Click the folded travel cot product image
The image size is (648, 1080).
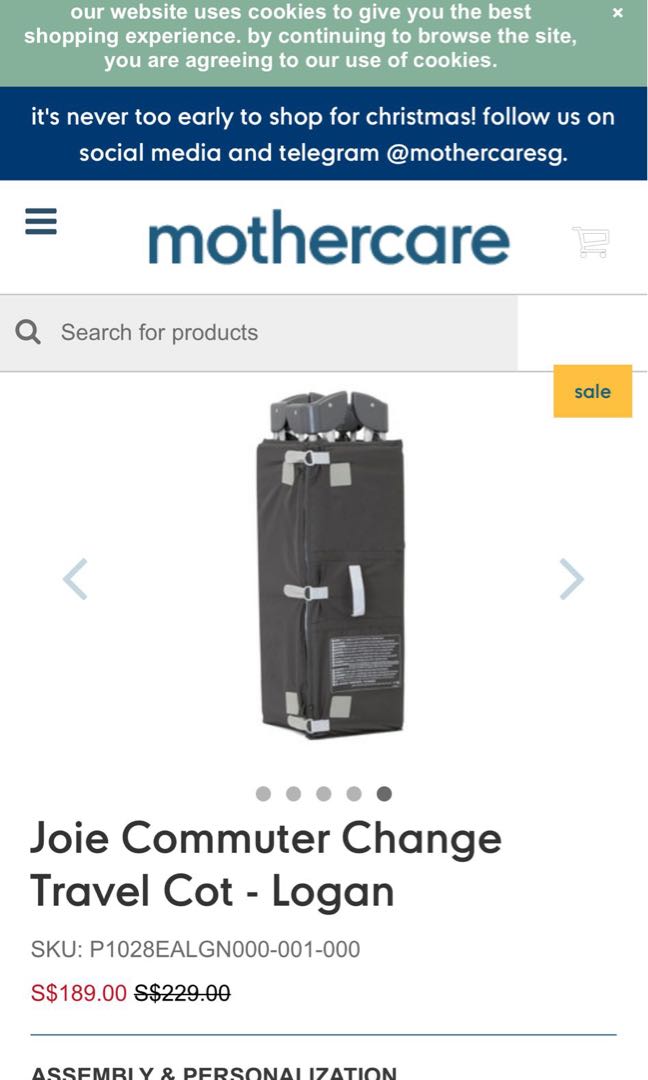tap(330, 564)
